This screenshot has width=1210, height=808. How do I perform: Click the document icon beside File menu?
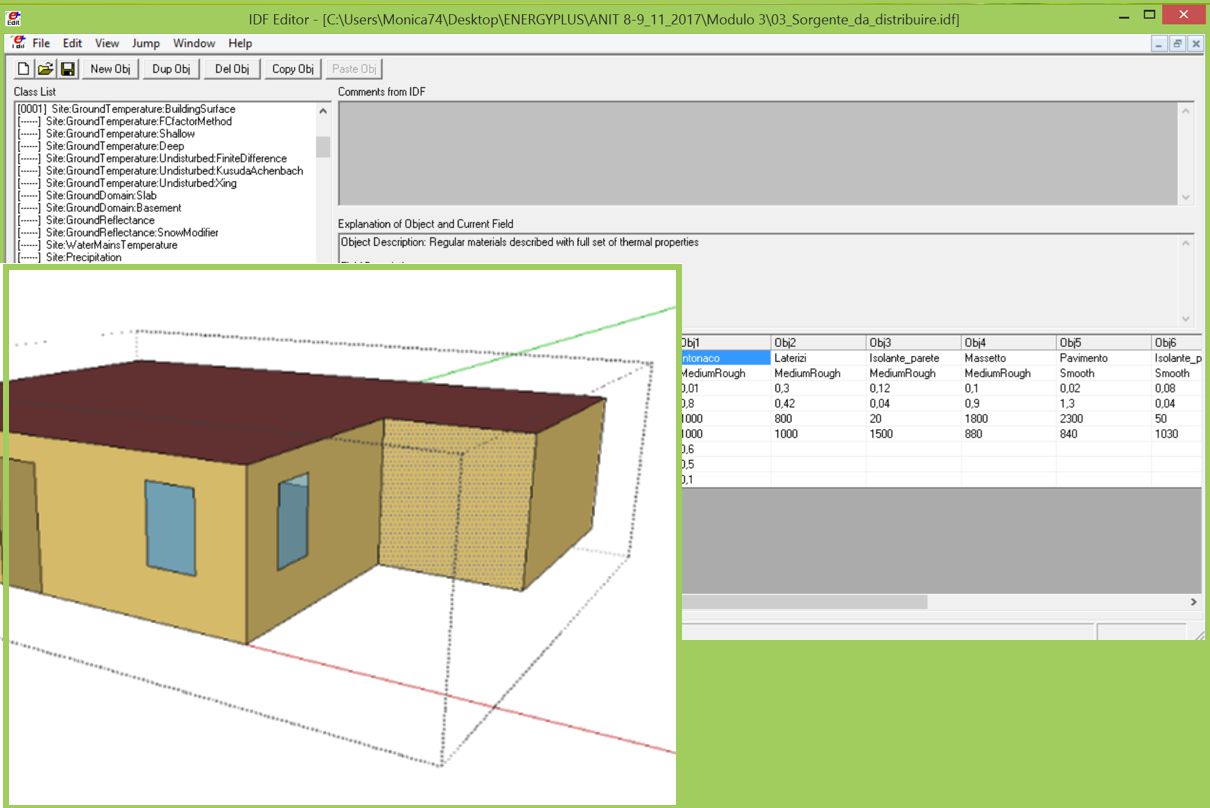tap(18, 43)
